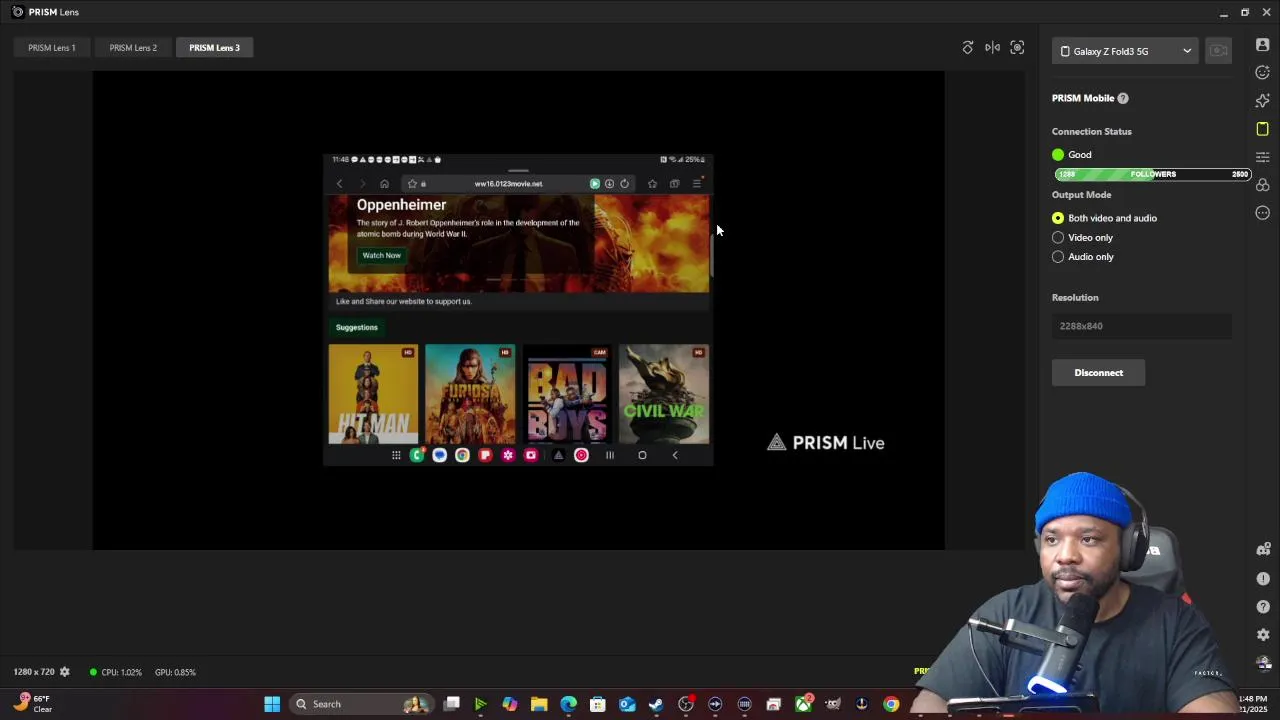Click the help question icon in lower sidebar
The height and width of the screenshot is (720, 1280).
click(x=1263, y=607)
